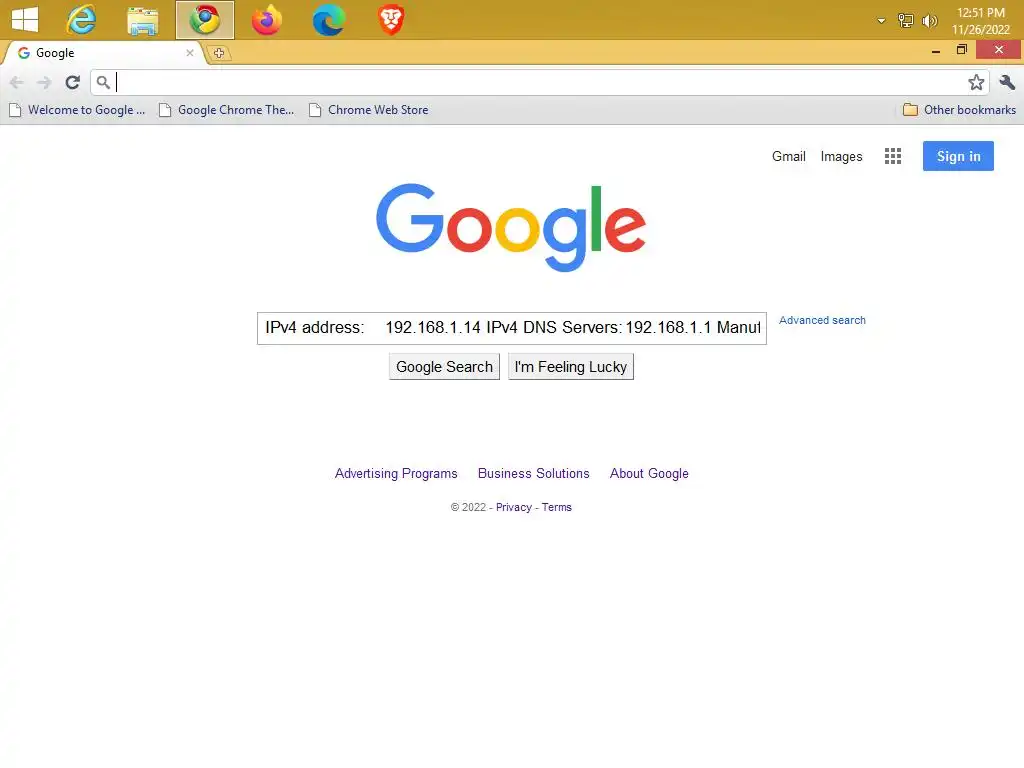Image resolution: width=1024 pixels, height=768 pixels.
Task: Click the Google logo
Action: coord(511,227)
